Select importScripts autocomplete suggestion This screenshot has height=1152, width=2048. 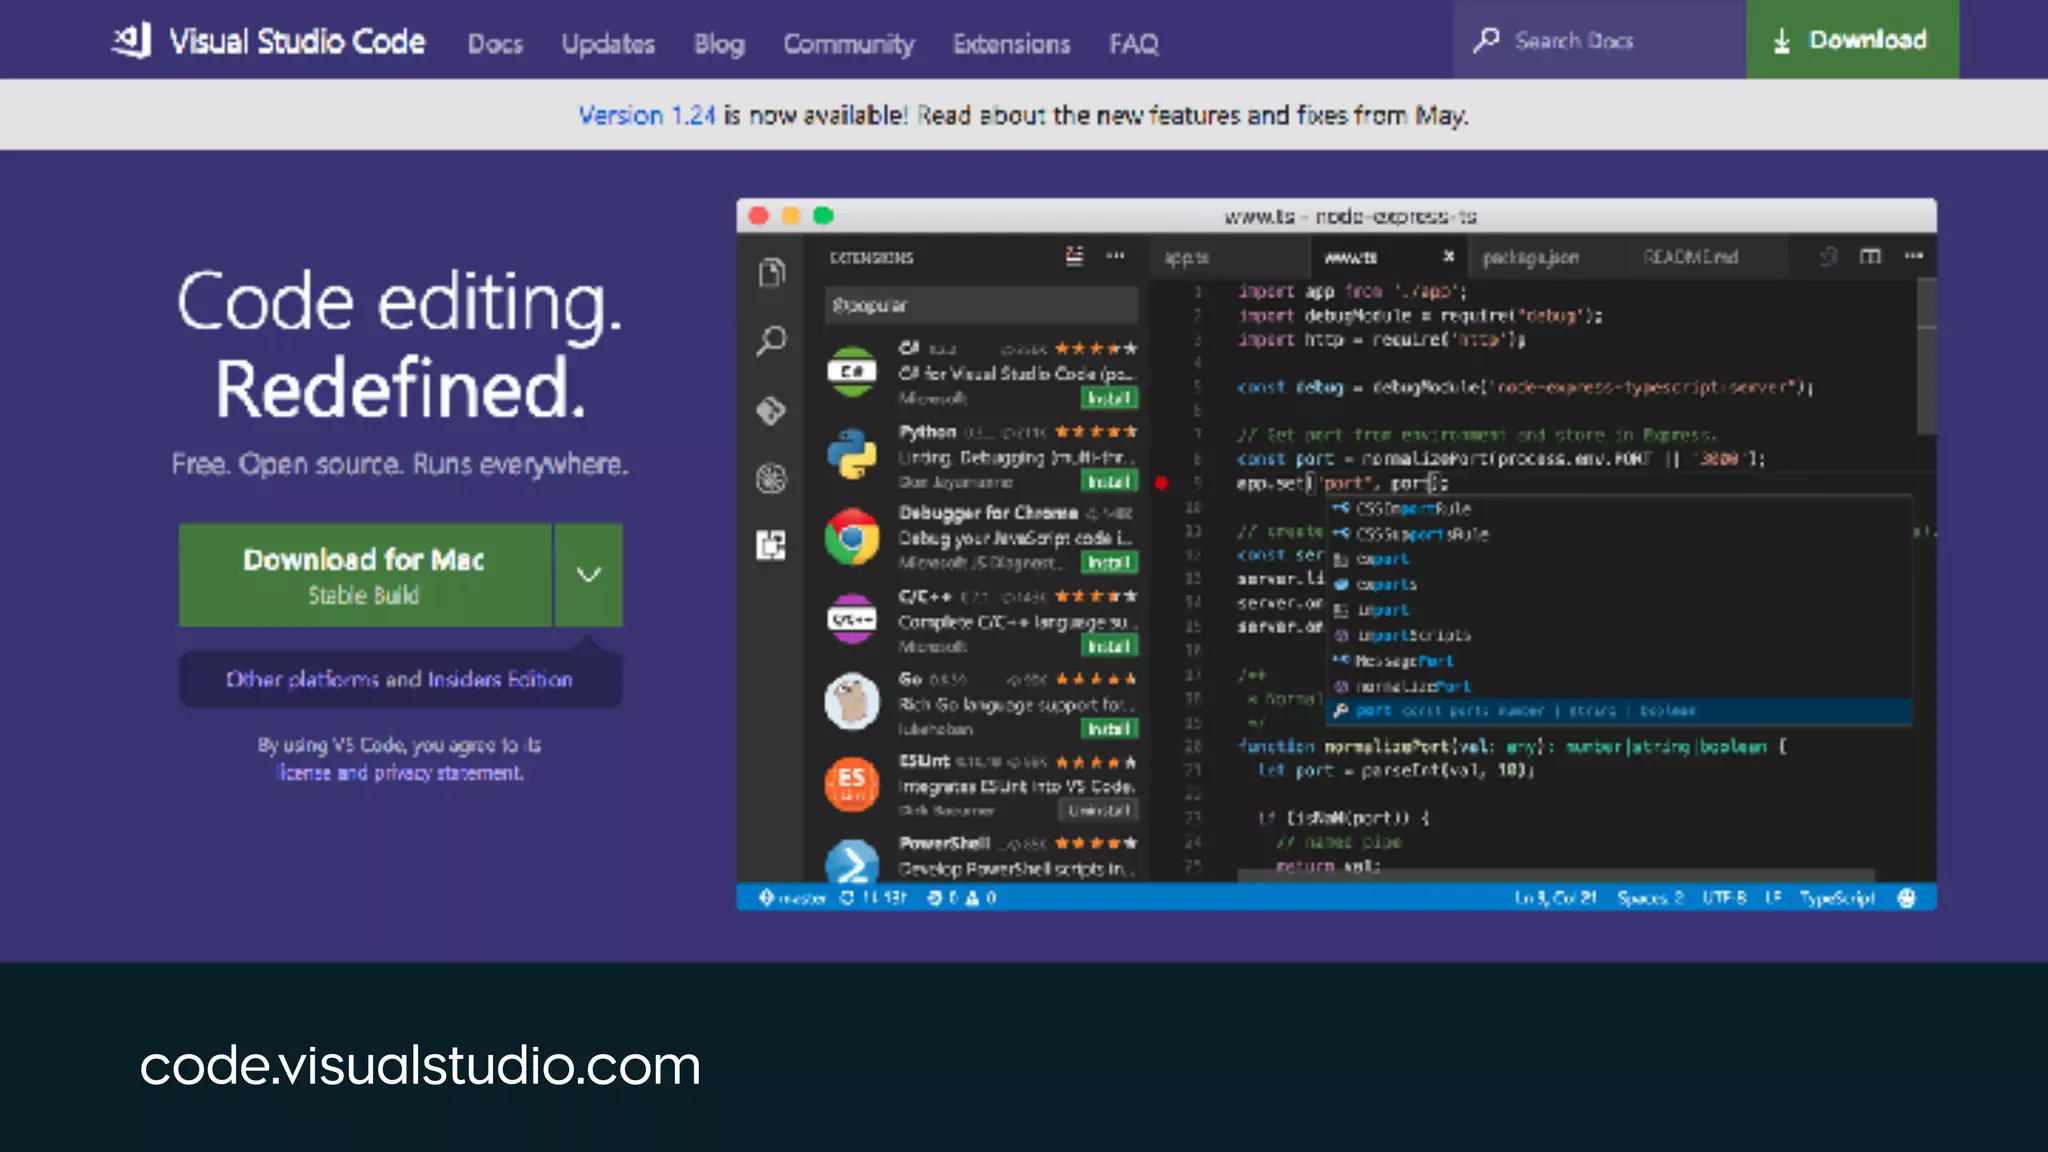1619,636
